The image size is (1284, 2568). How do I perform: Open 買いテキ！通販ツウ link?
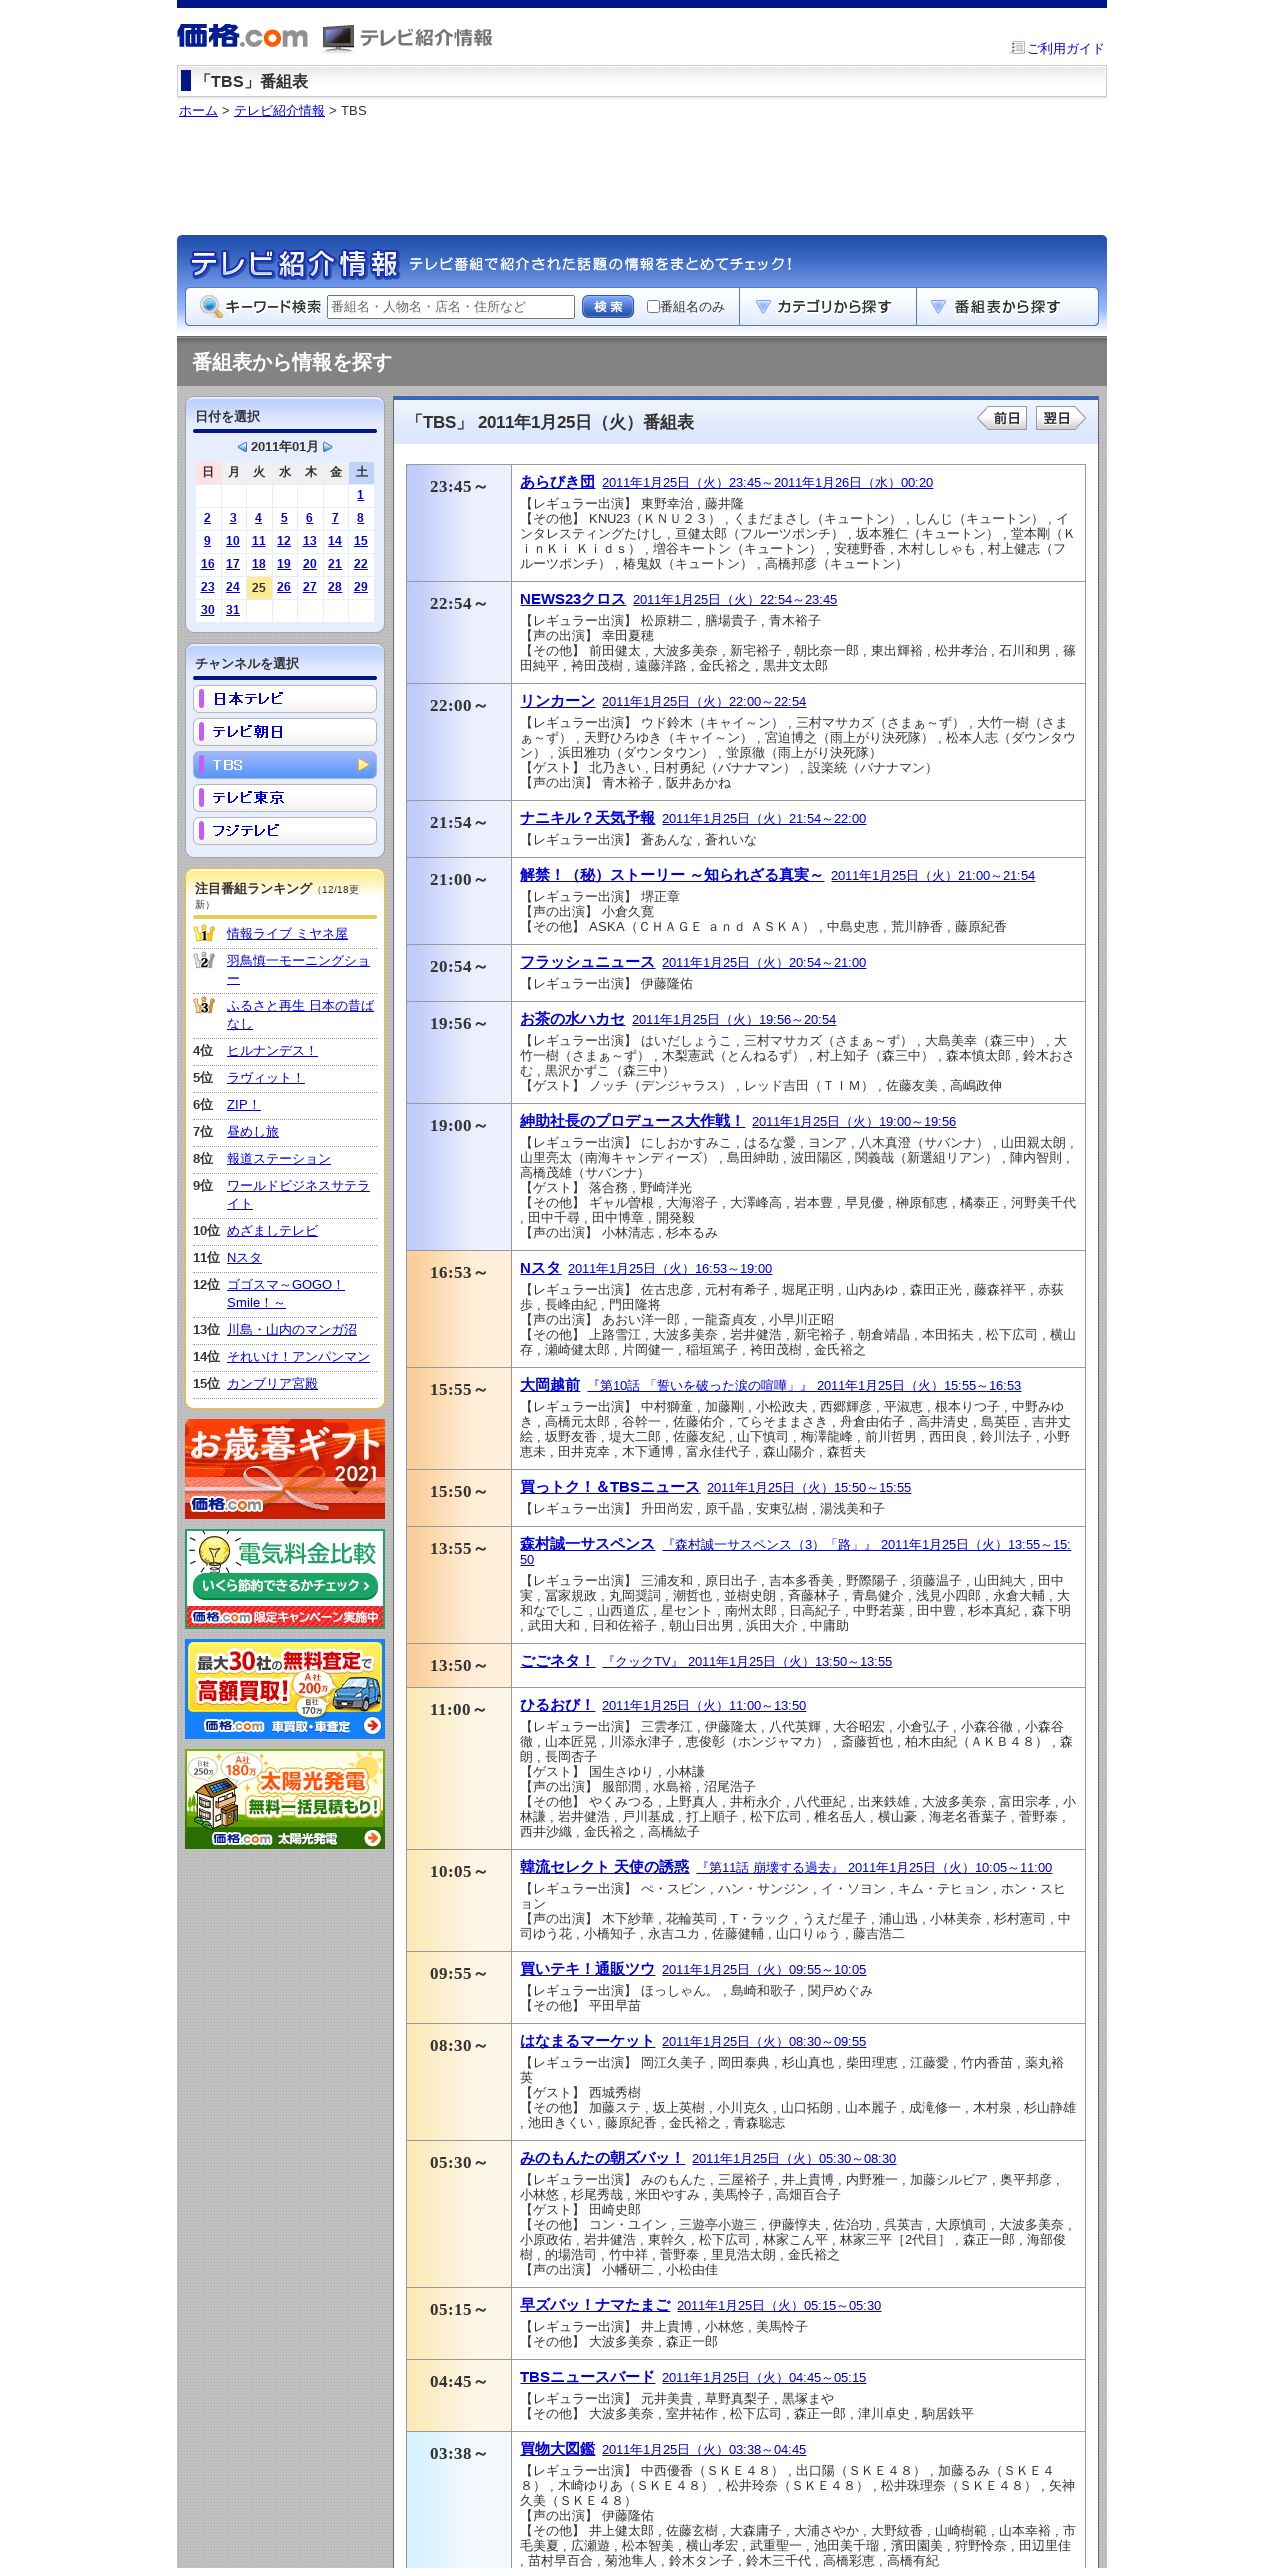587,1969
